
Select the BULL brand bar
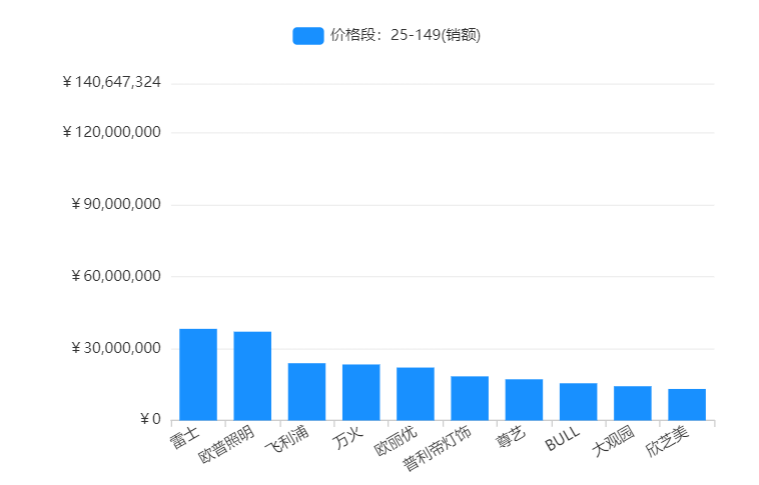pyautogui.click(x=578, y=401)
